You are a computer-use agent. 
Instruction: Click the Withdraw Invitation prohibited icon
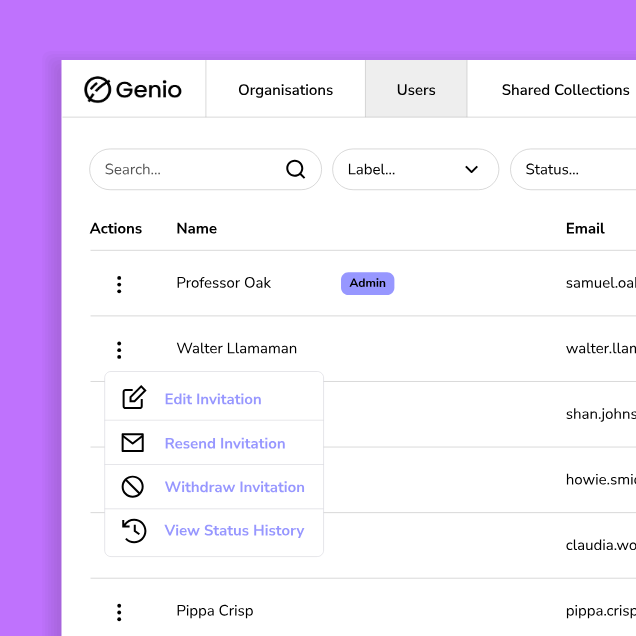pyautogui.click(x=133, y=487)
